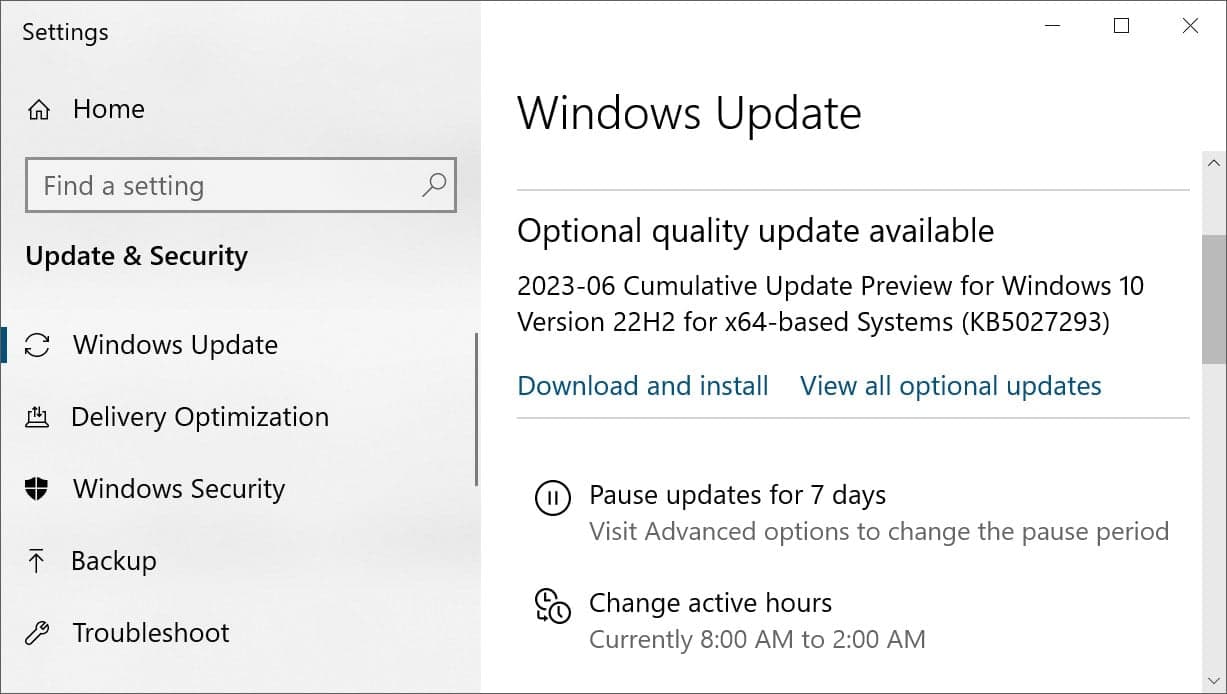Click Download and install link
1227x694 pixels.
click(642, 385)
